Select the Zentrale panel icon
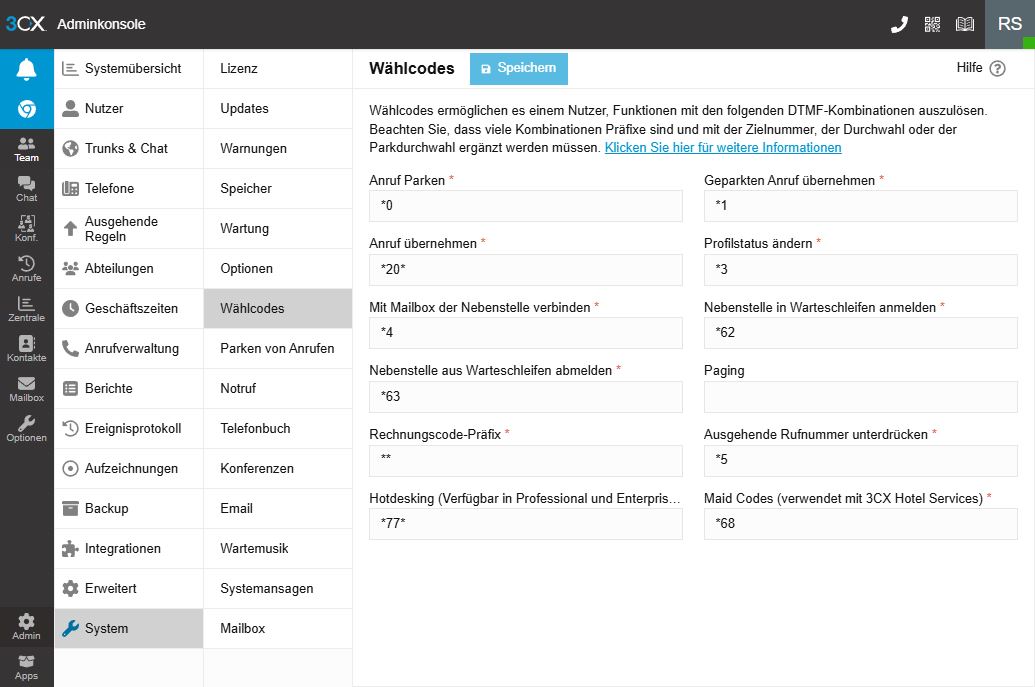1035x687 pixels. 26,307
